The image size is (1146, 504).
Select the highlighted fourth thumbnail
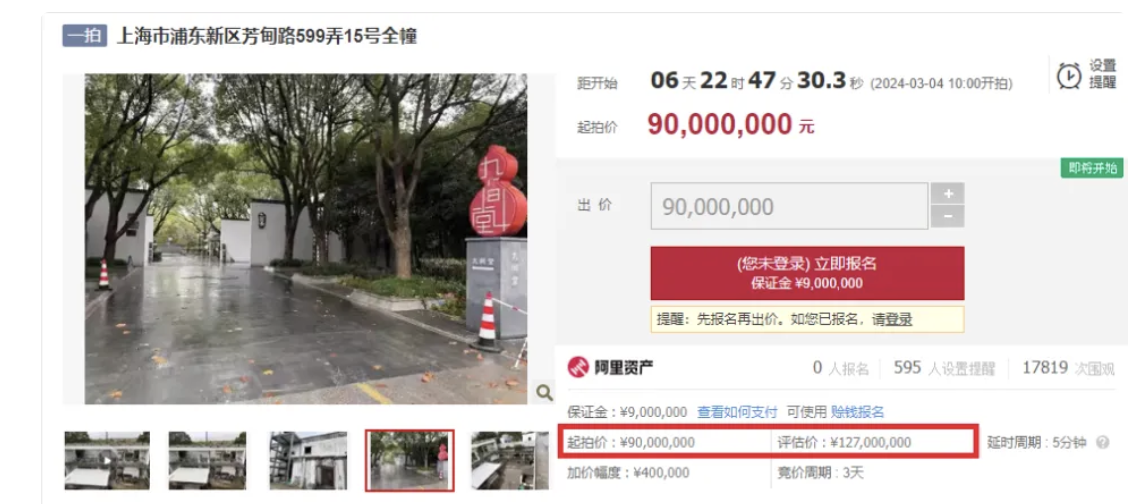point(409,460)
